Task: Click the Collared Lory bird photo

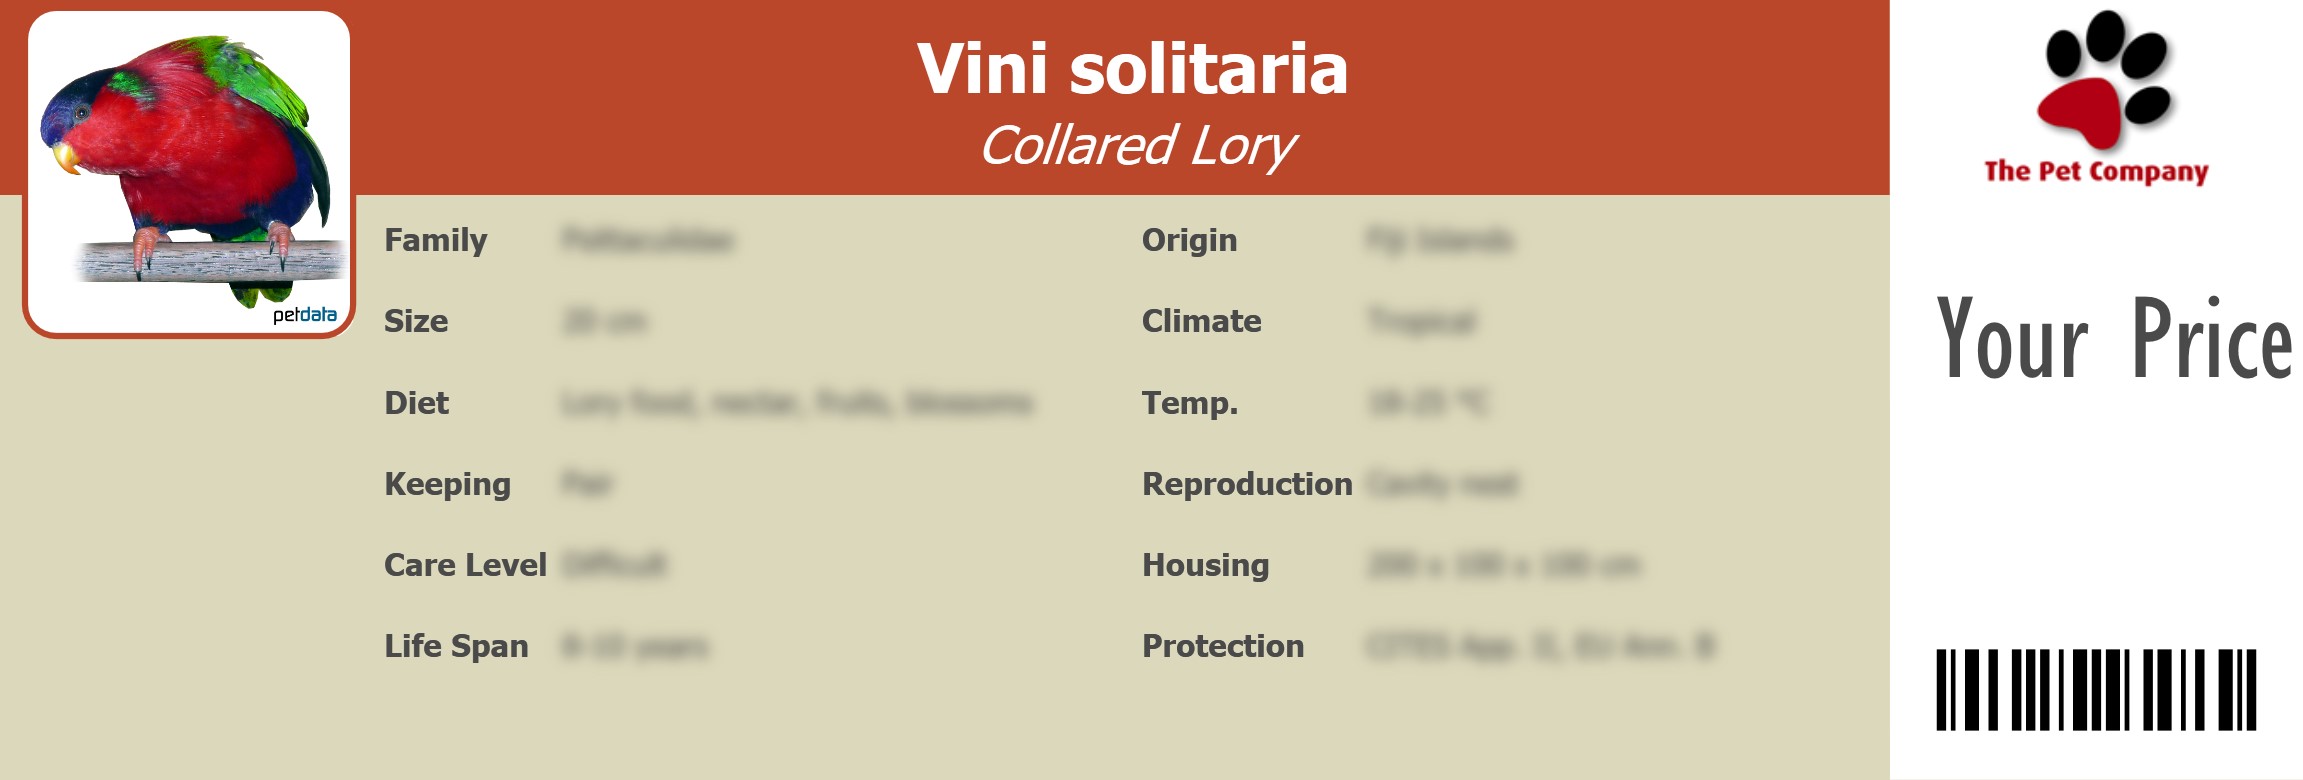Action: (x=188, y=160)
